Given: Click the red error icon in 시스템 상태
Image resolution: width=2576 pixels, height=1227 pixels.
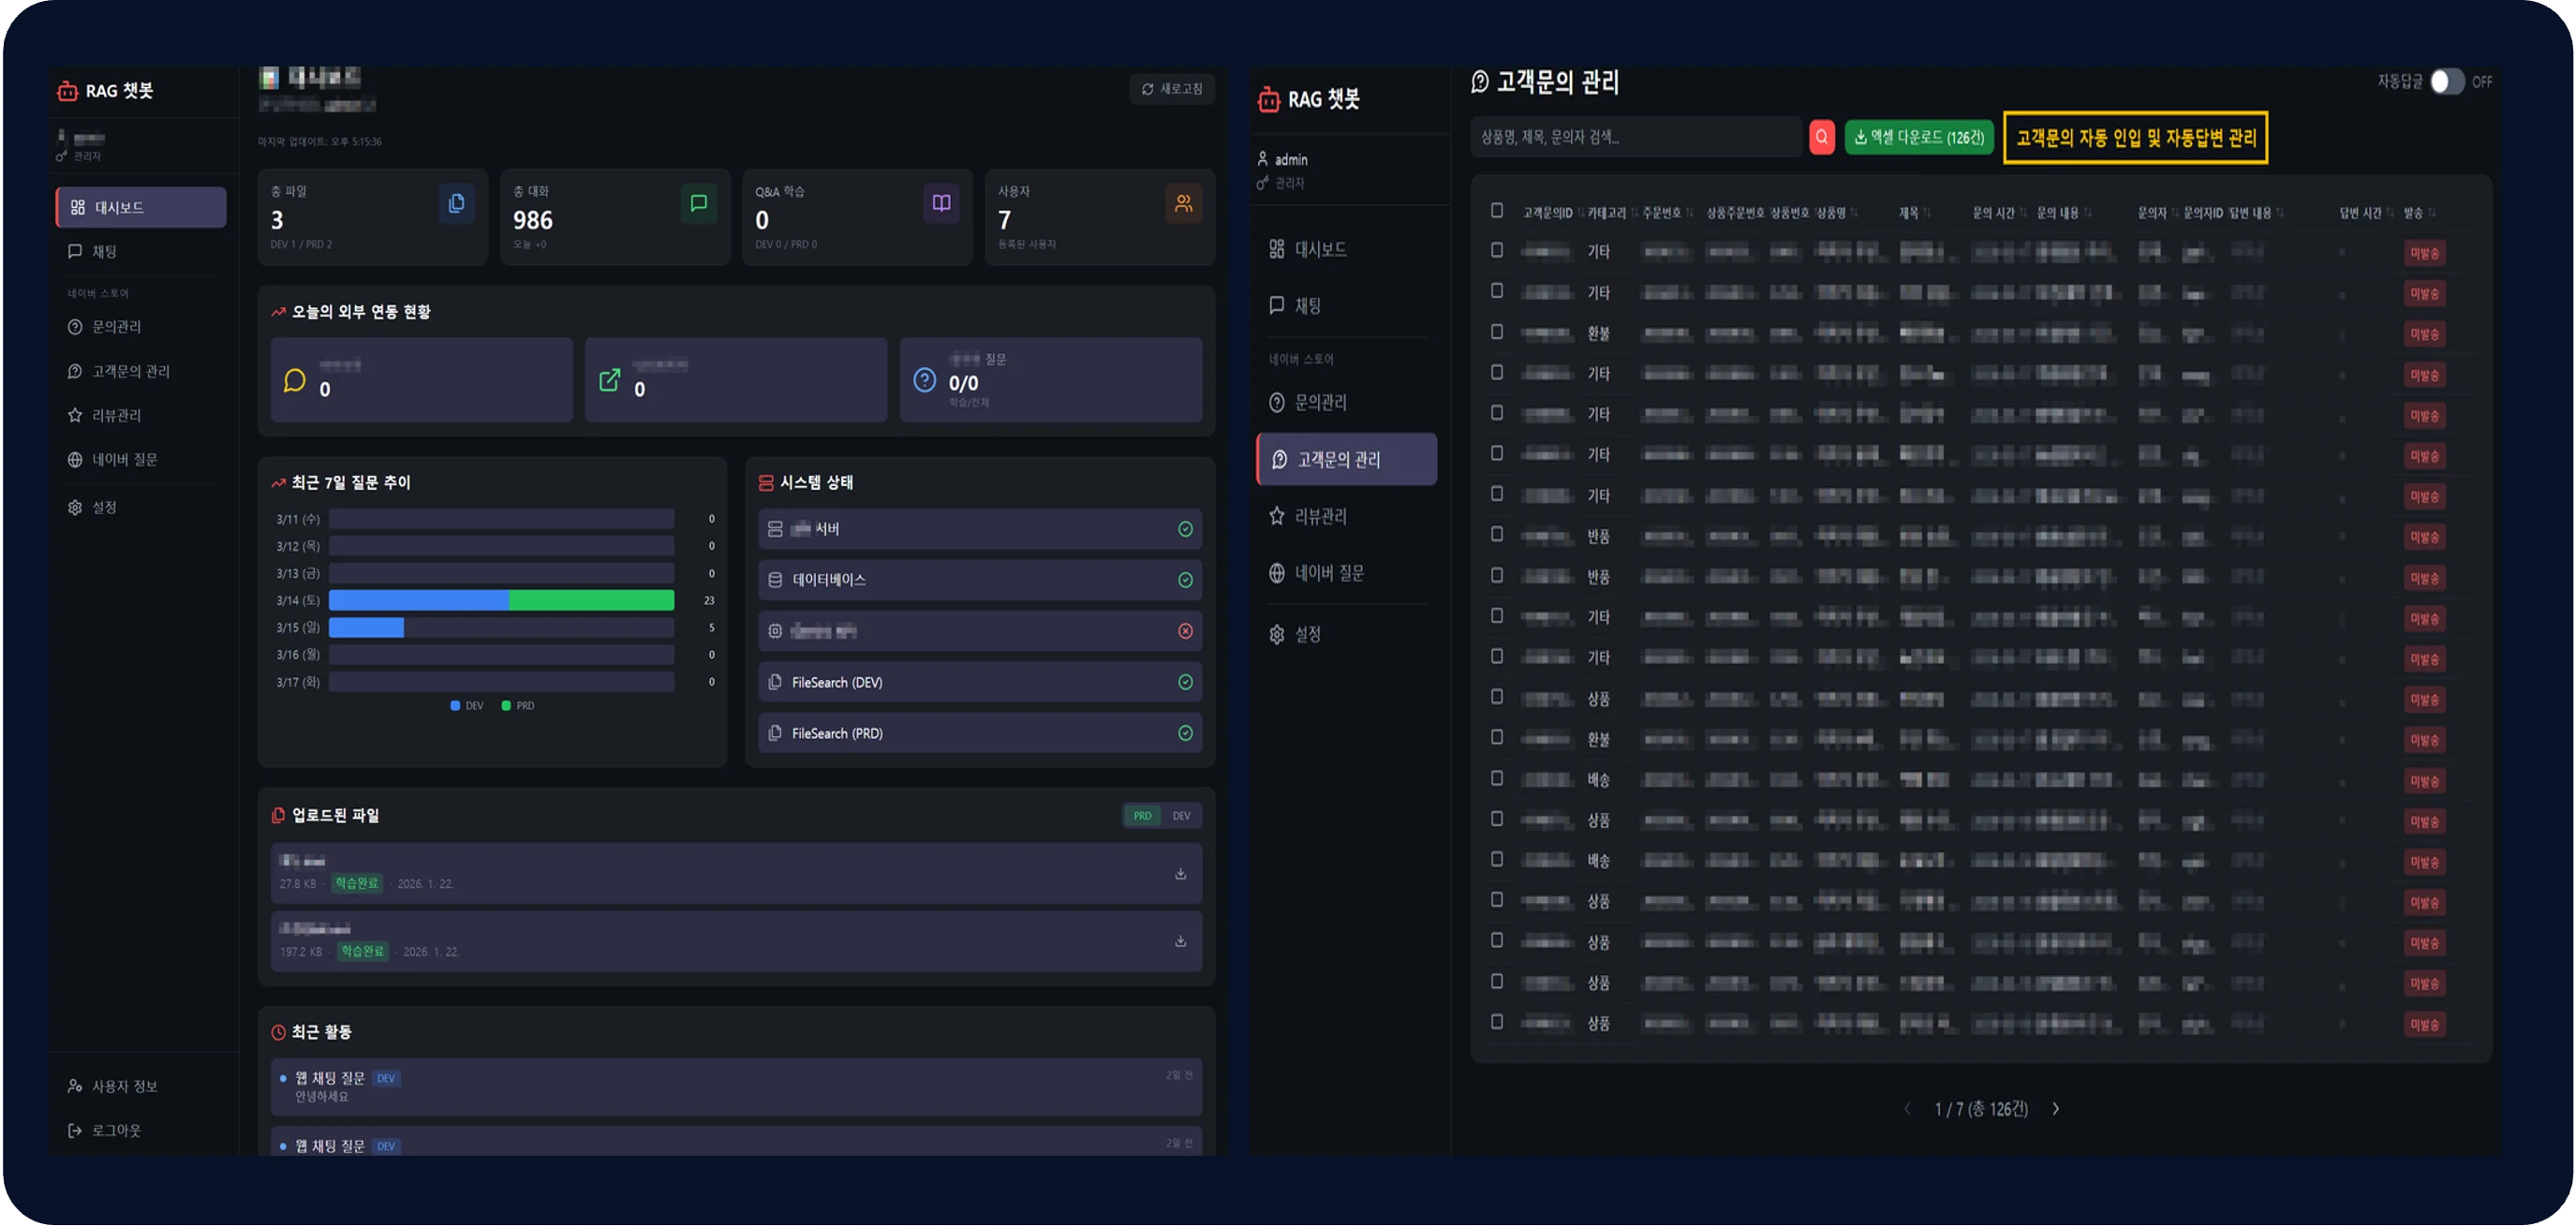Looking at the screenshot, I should [x=1186, y=632].
